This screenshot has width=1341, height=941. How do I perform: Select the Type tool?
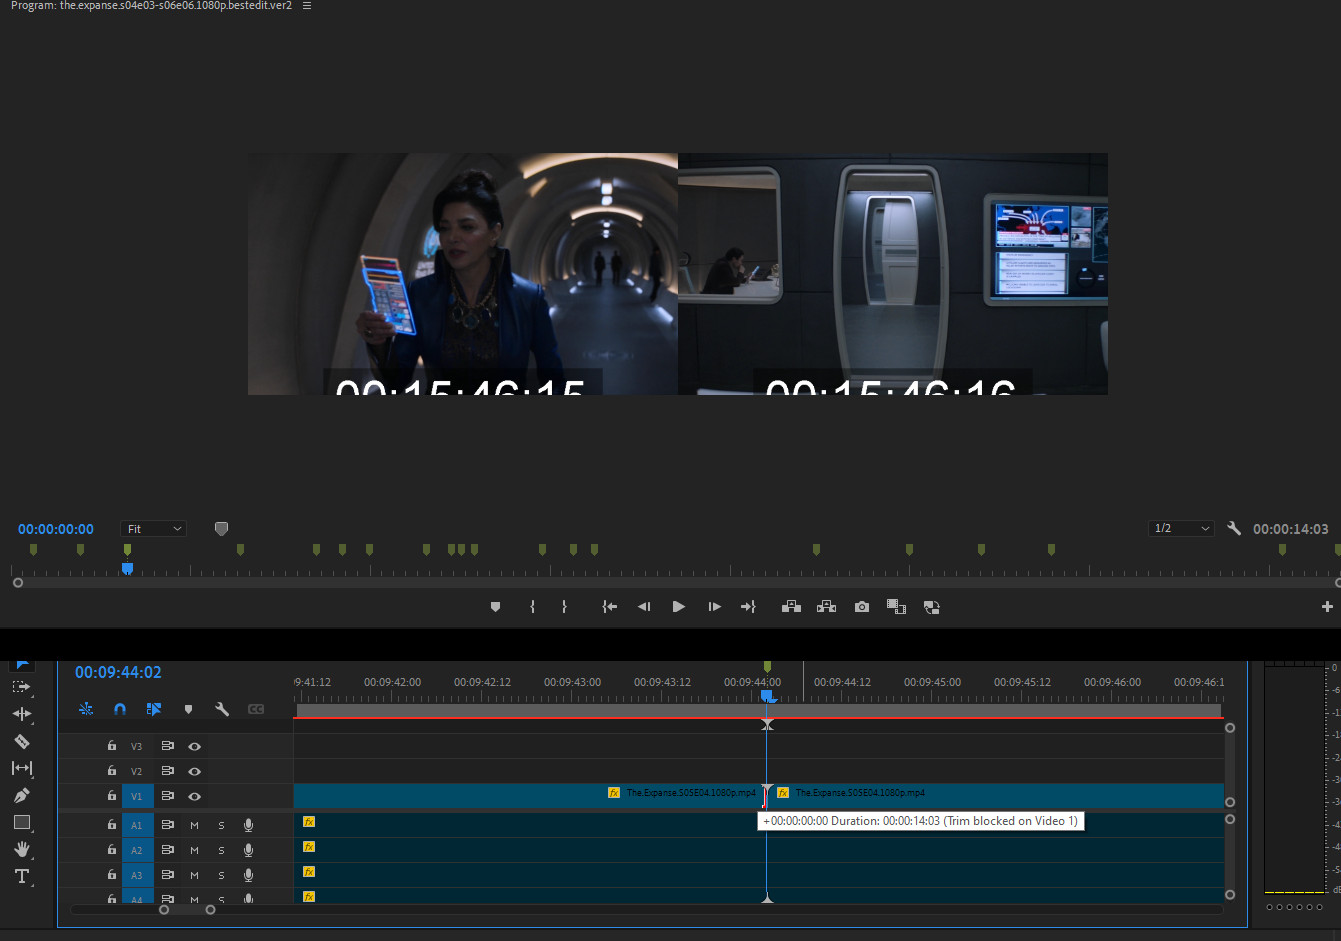click(x=21, y=877)
